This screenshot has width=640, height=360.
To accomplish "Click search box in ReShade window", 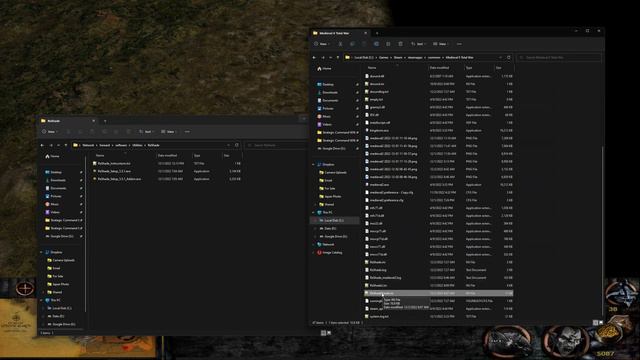I will (276, 145).
